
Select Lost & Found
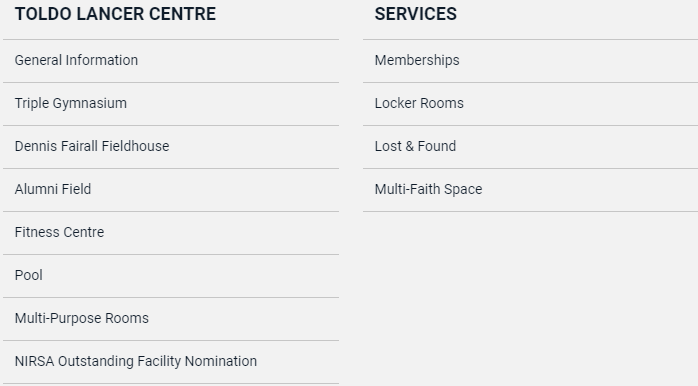pyautogui.click(x=415, y=146)
